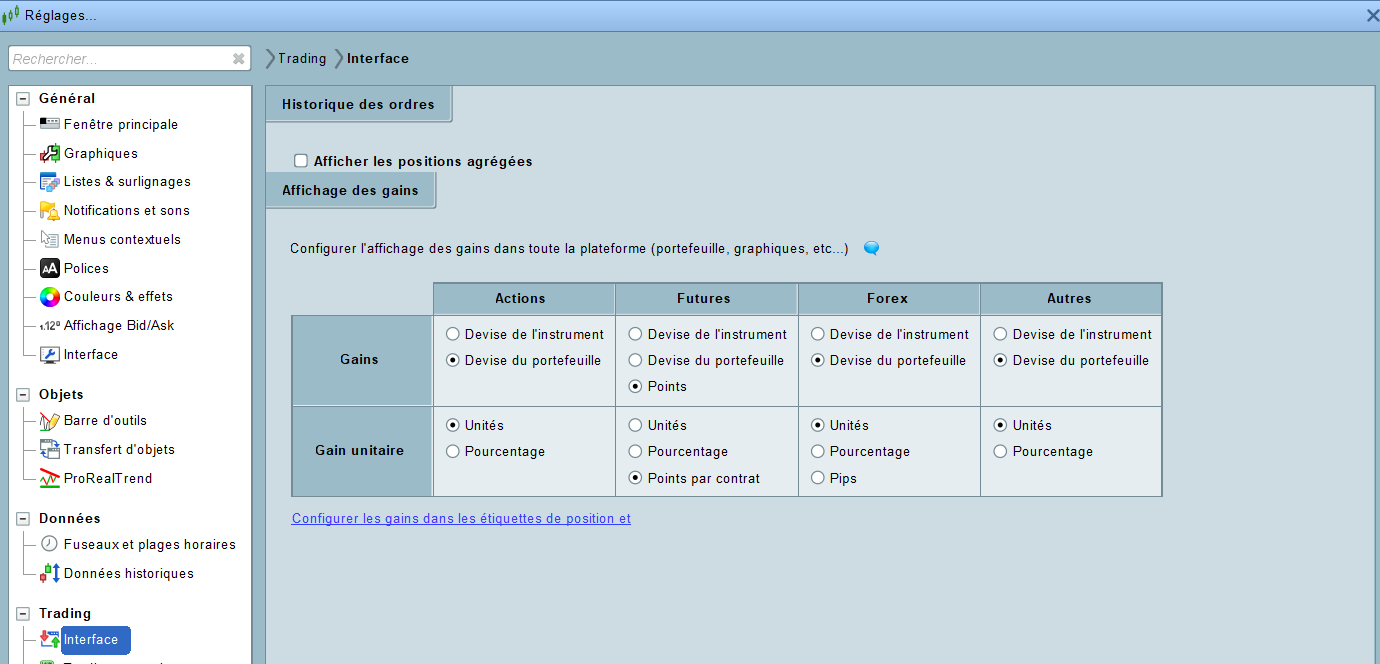Collapse the Données tree section
This screenshot has width=1380, height=664.
23,519
